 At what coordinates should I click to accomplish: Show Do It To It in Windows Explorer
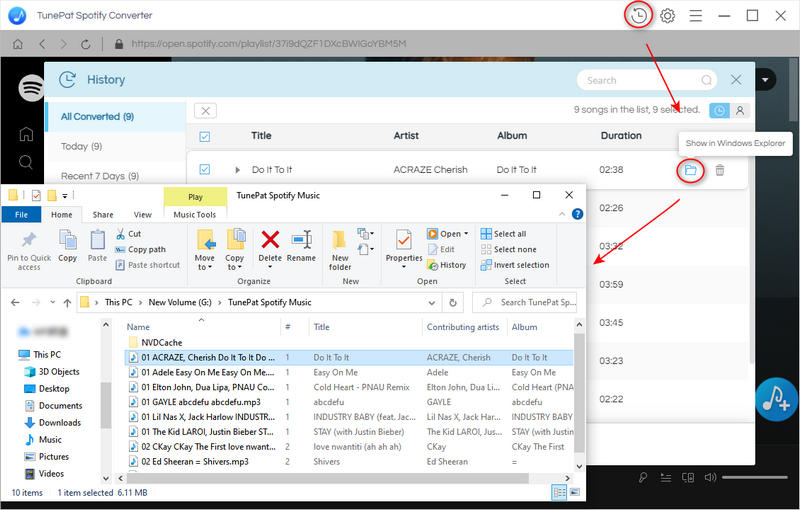(x=690, y=170)
